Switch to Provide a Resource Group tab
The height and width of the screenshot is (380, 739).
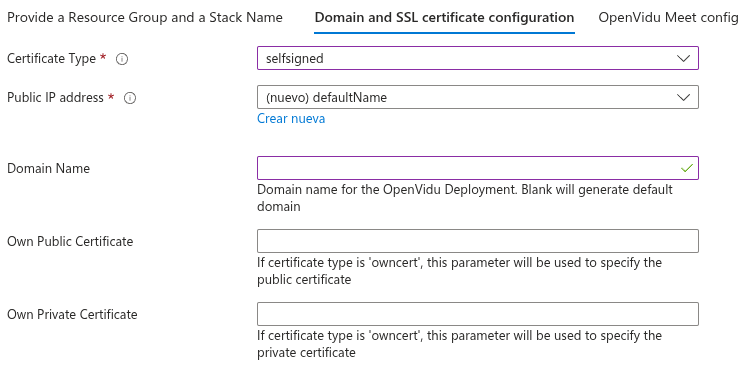coord(145,17)
